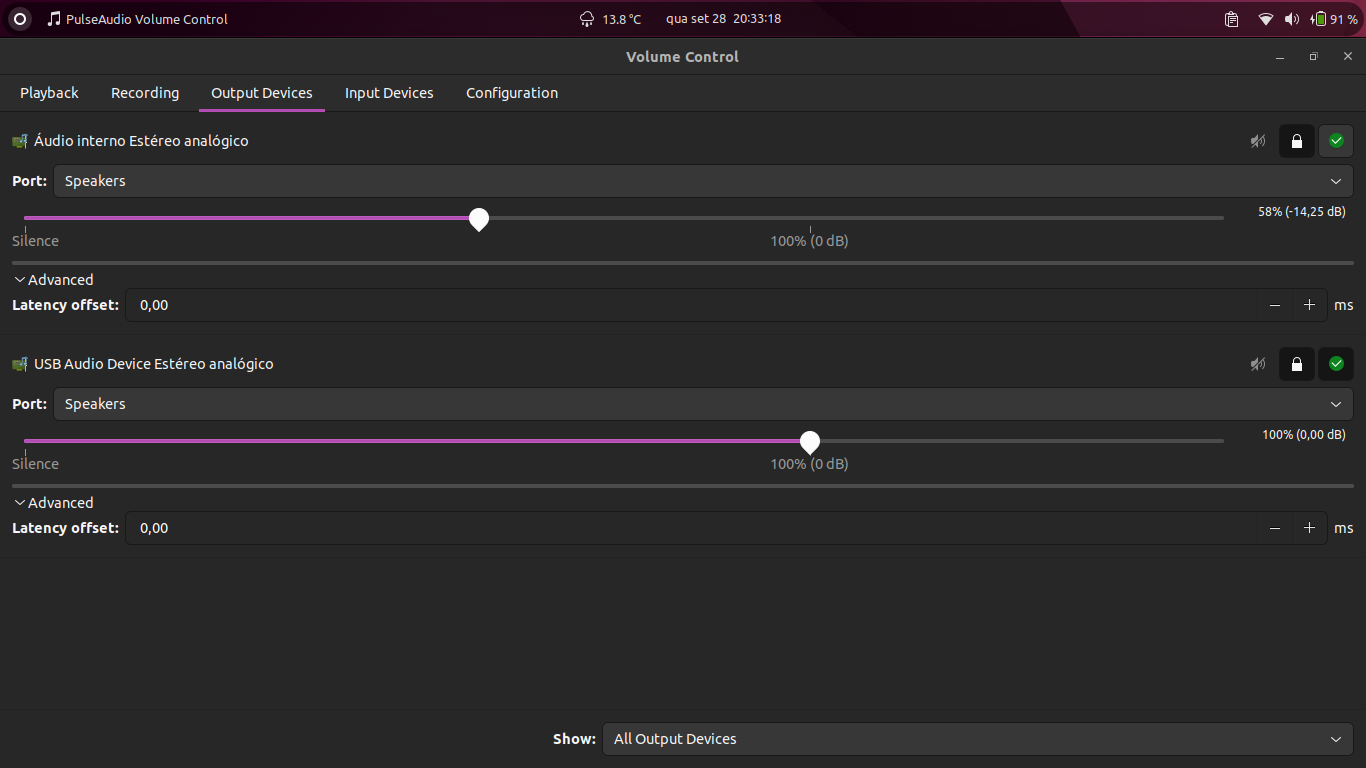This screenshot has width=1366, height=768.
Task: Click the 58% (-14,25 dB) volume readout
Action: [1301, 212]
